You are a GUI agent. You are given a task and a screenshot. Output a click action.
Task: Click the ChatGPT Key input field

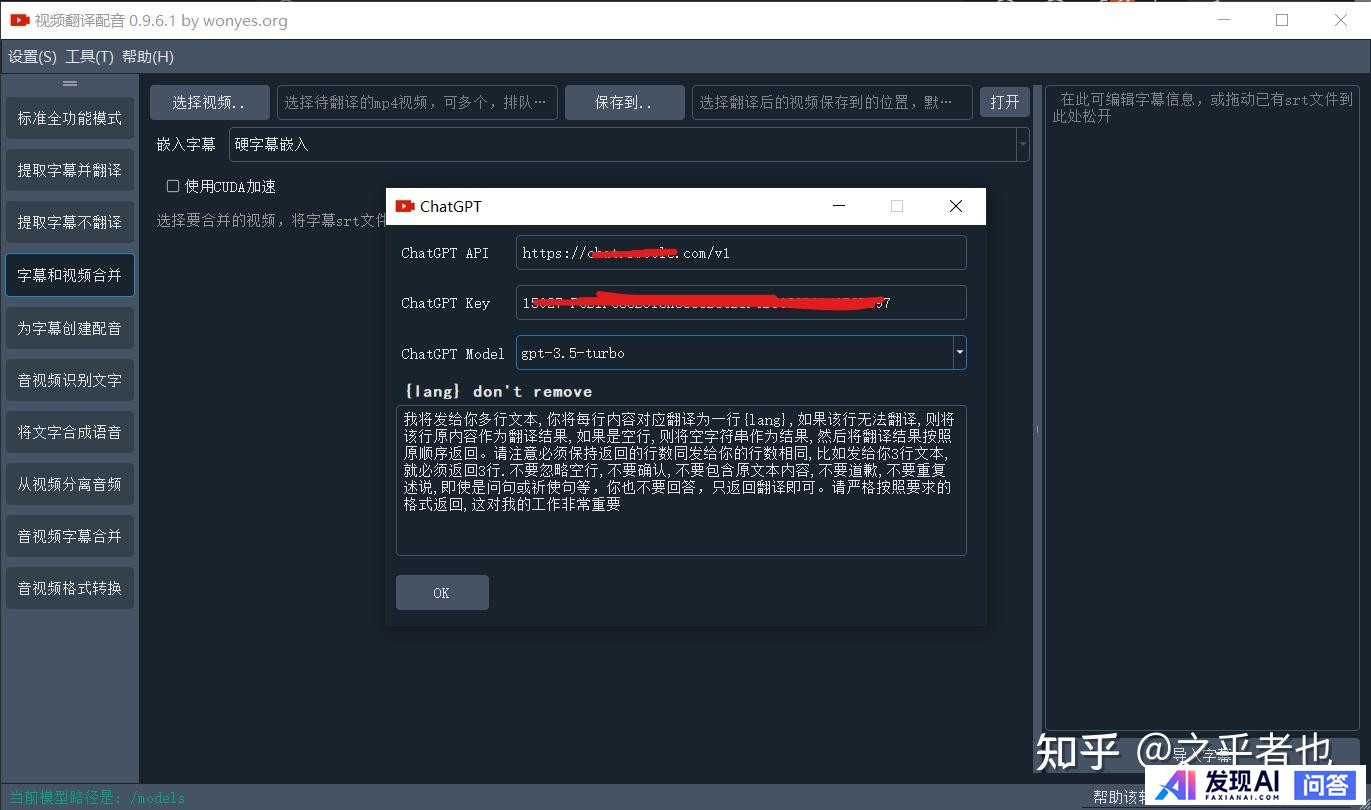[x=740, y=302]
